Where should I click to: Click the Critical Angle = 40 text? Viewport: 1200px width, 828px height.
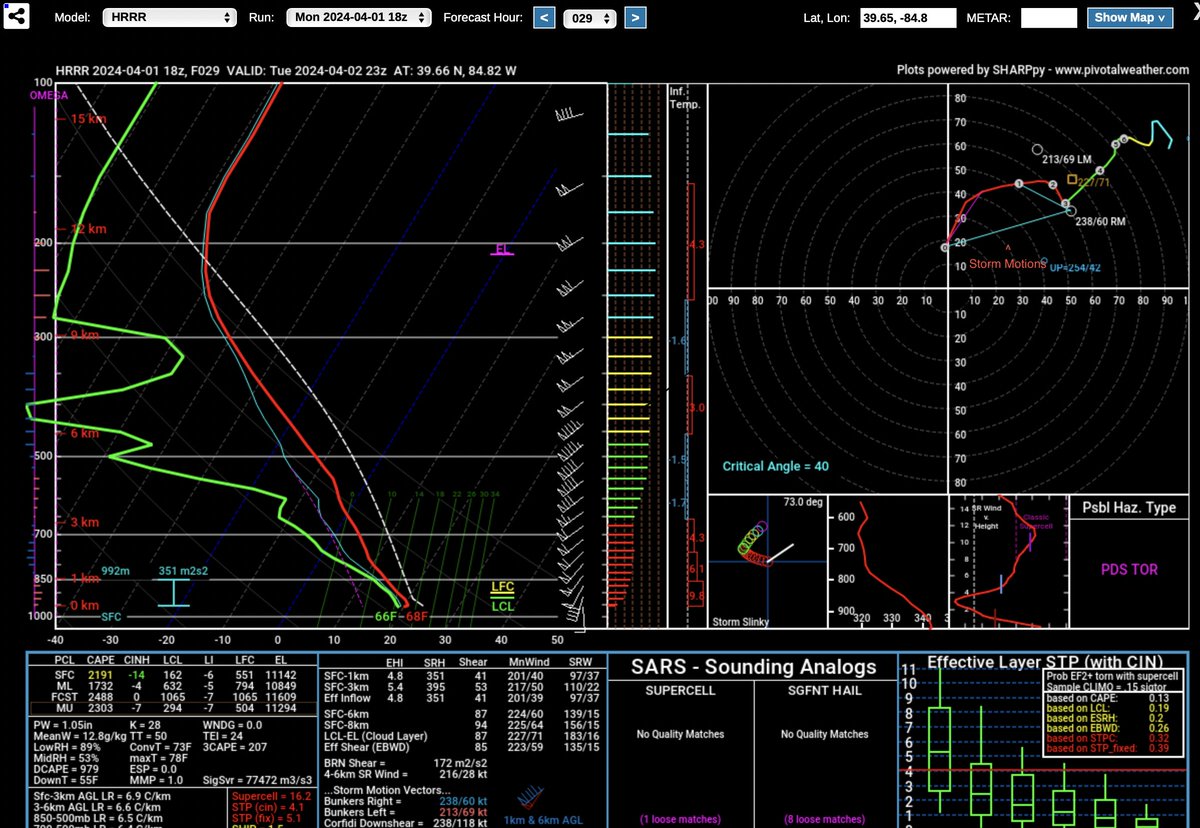point(776,466)
